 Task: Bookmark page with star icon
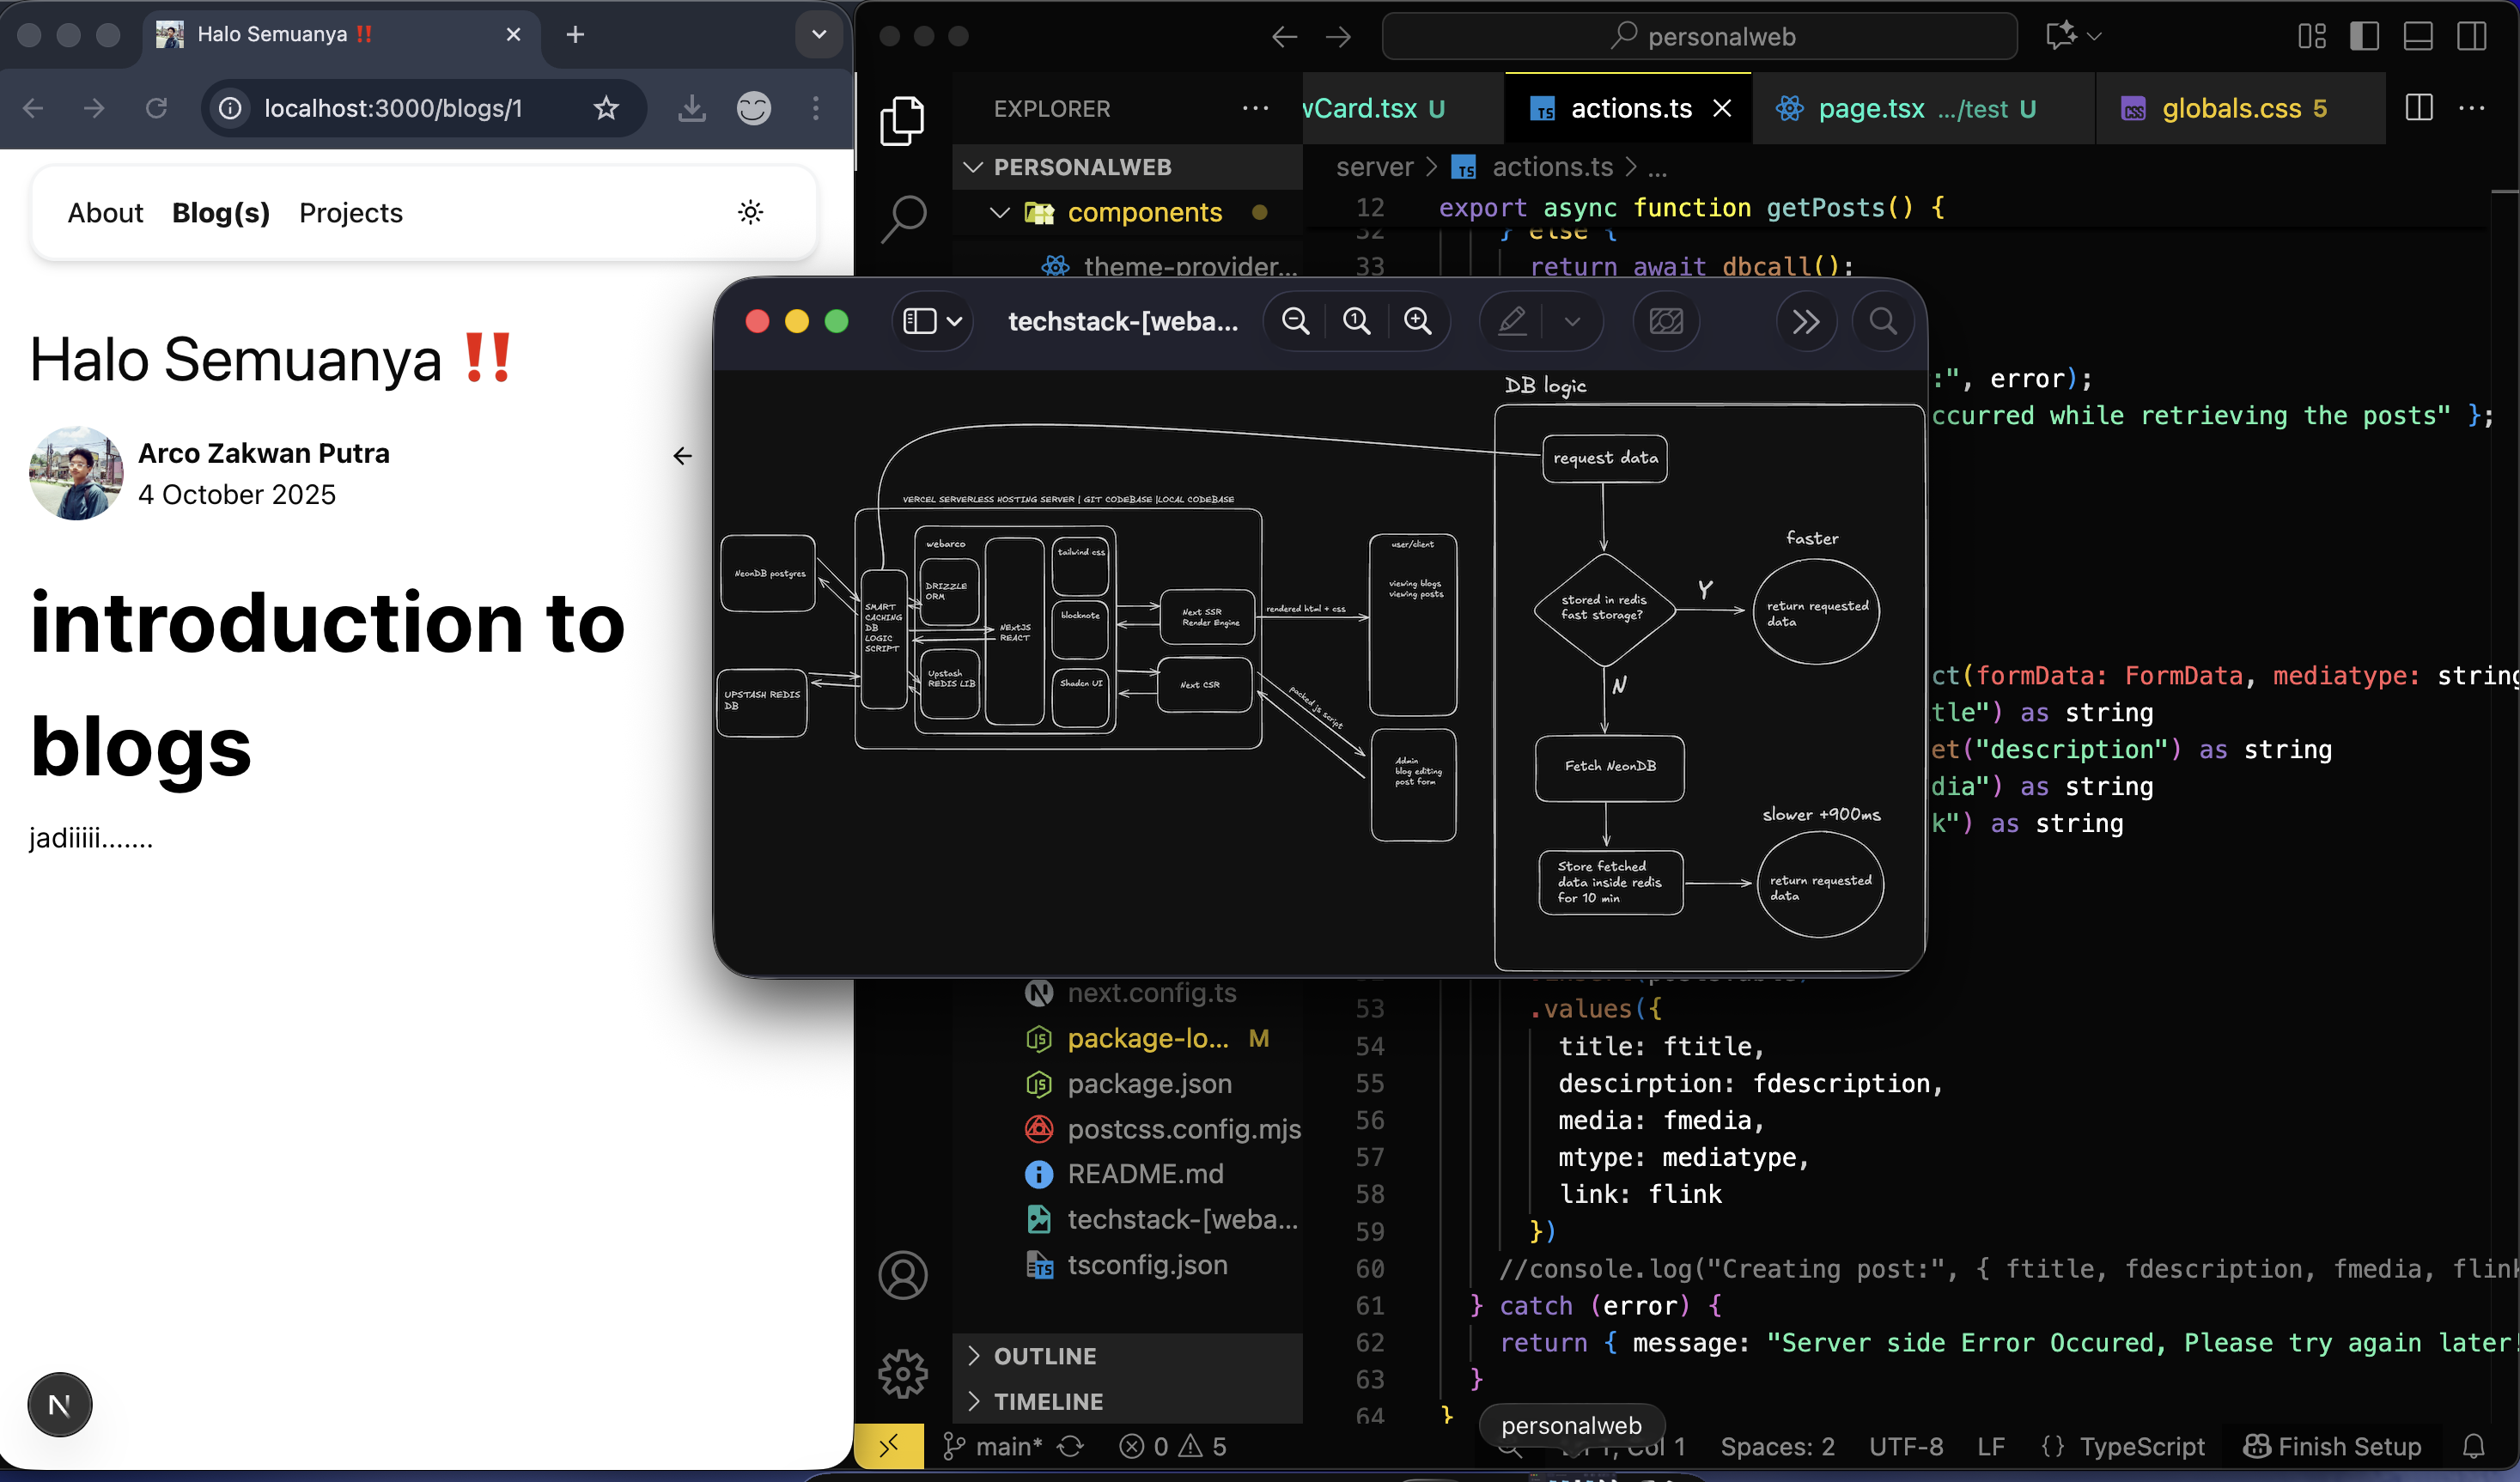coord(606,108)
